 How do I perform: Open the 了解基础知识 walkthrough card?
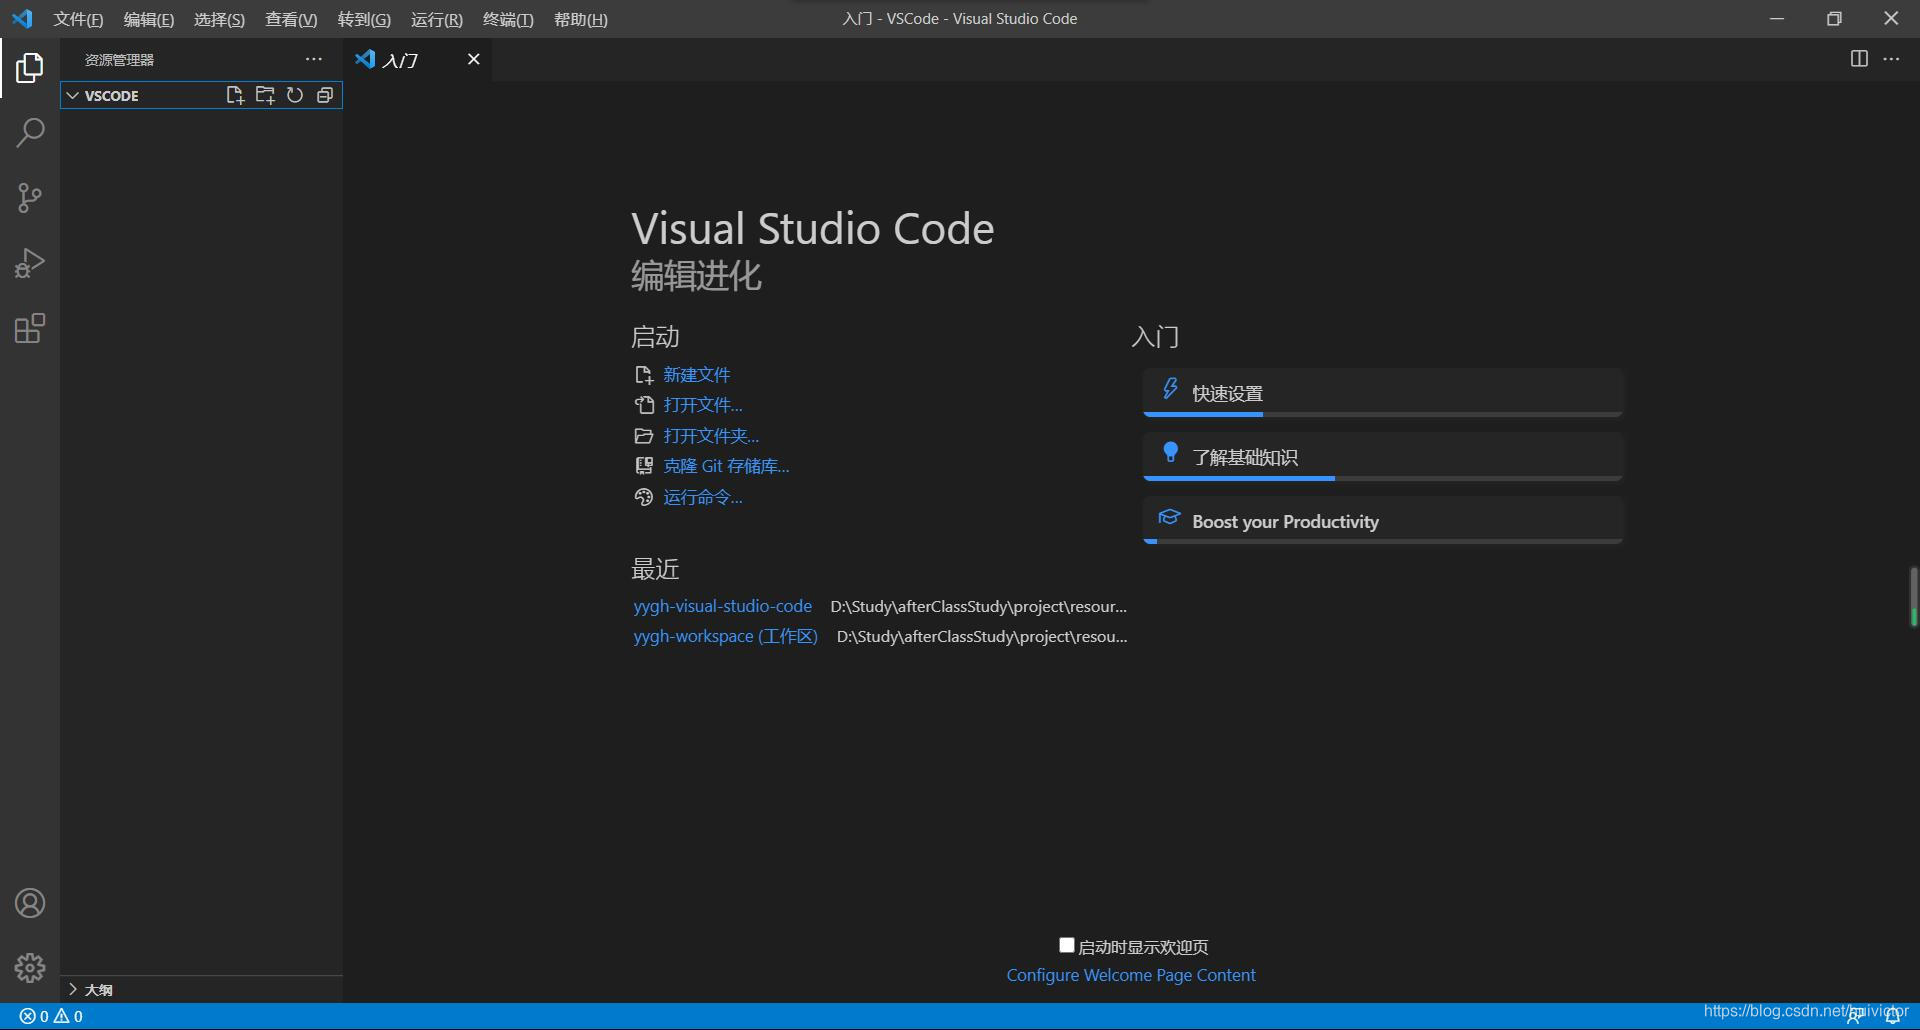[x=1383, y=456]
